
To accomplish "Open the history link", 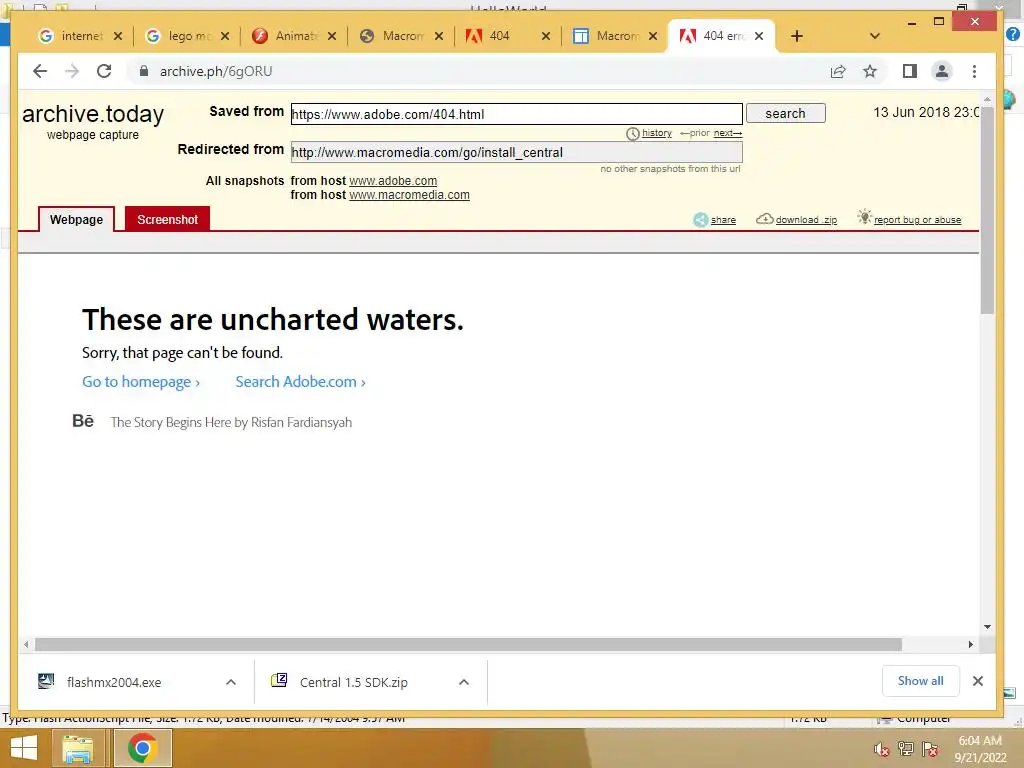I will coord(656,133).
